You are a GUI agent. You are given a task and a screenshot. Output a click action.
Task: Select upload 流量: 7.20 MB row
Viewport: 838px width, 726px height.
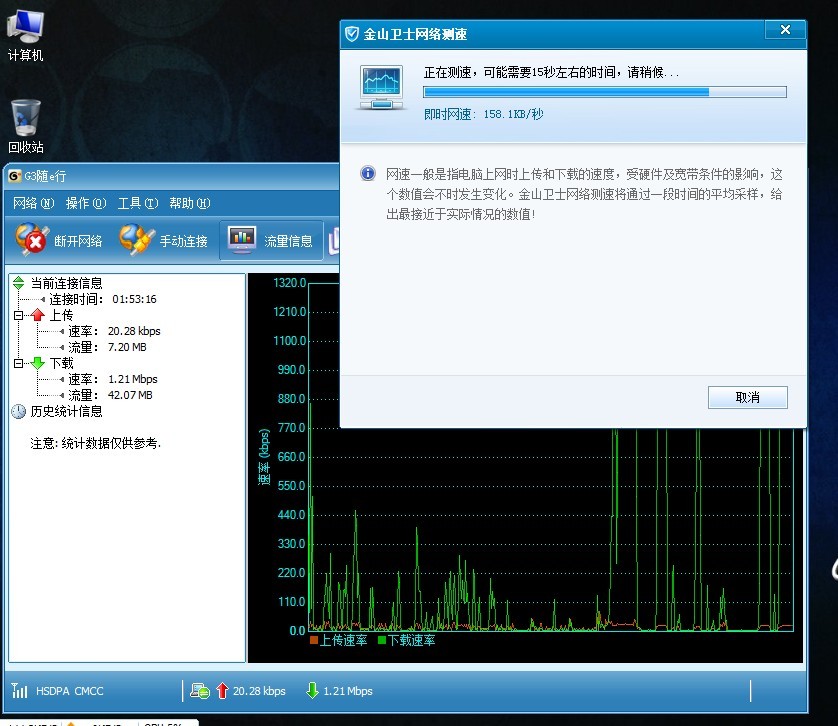tap(107, 347)
